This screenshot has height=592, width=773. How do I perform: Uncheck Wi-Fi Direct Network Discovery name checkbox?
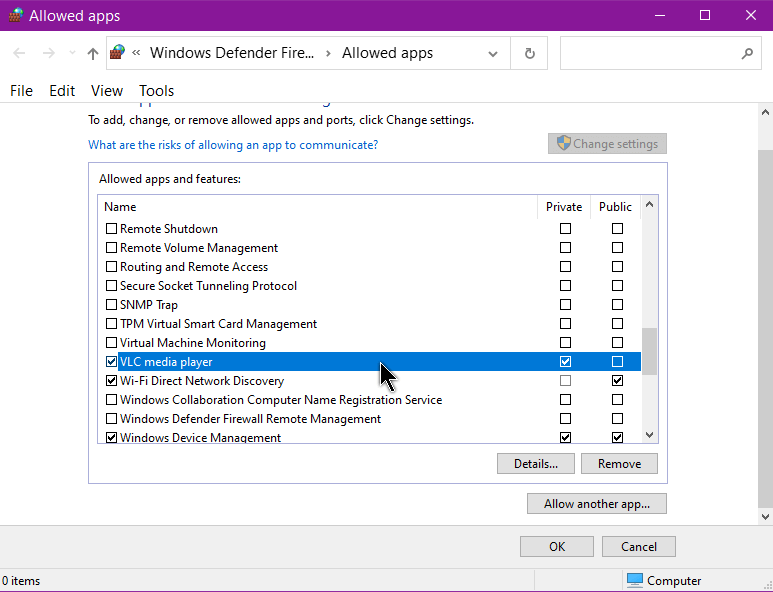point(111,381)
